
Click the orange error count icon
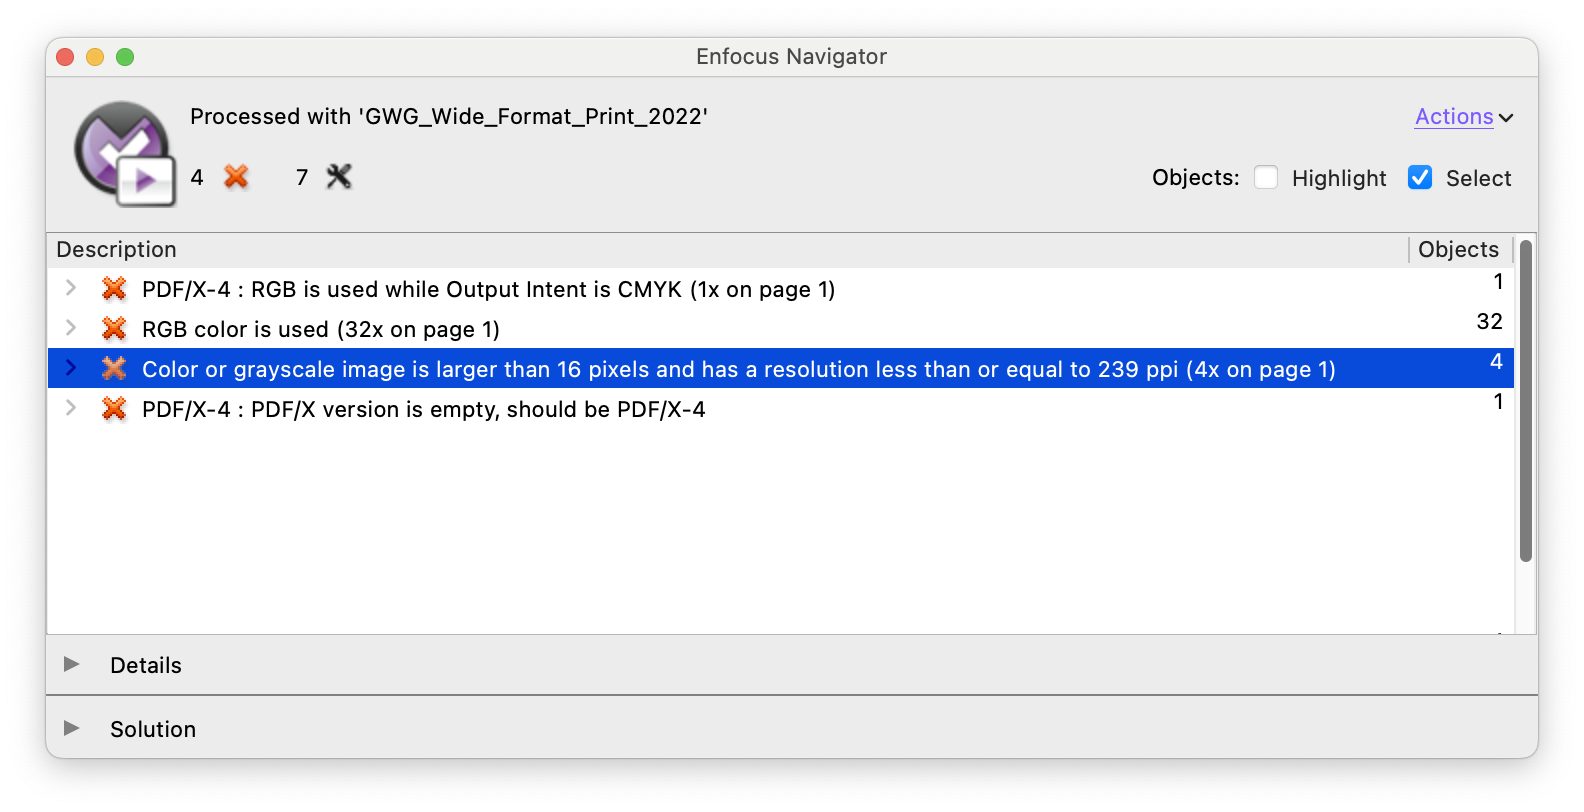pyautogui.click(x=236, y=177)
